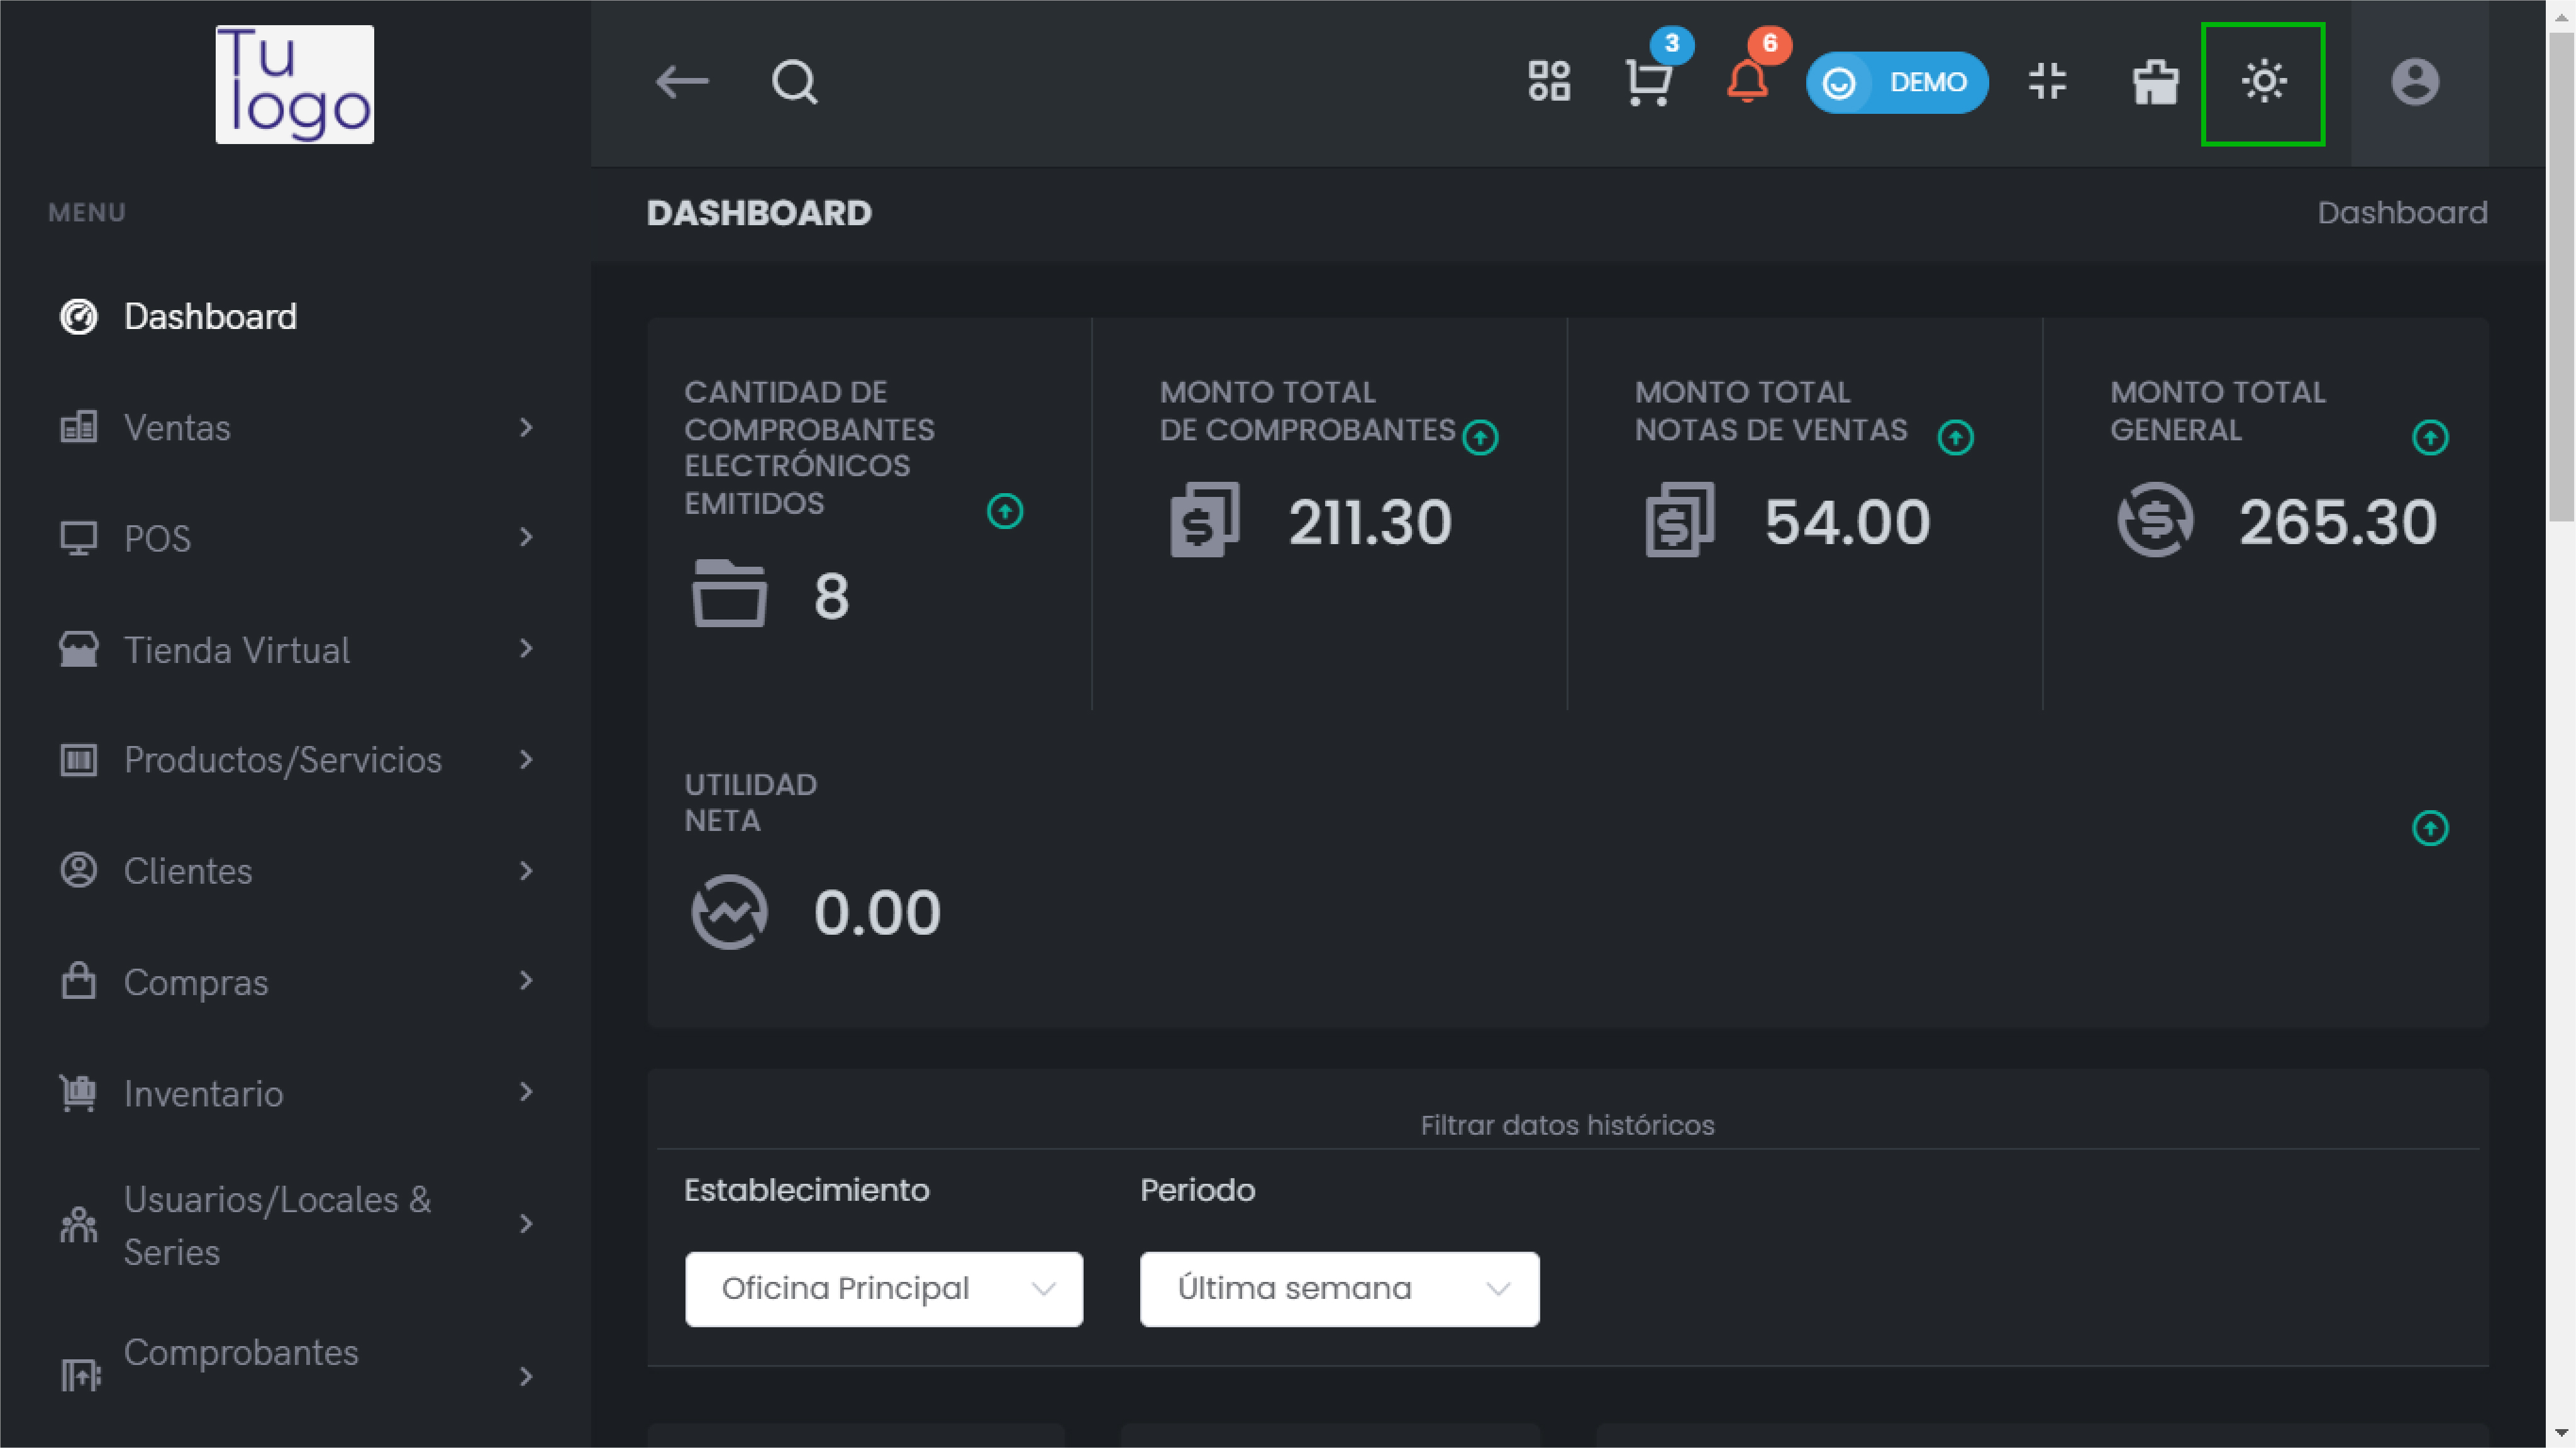This screenshot has width=2576, height=1448.
Task: Click arrow circle on Utilidad Neta card
Action: [x=2430, y=828]
